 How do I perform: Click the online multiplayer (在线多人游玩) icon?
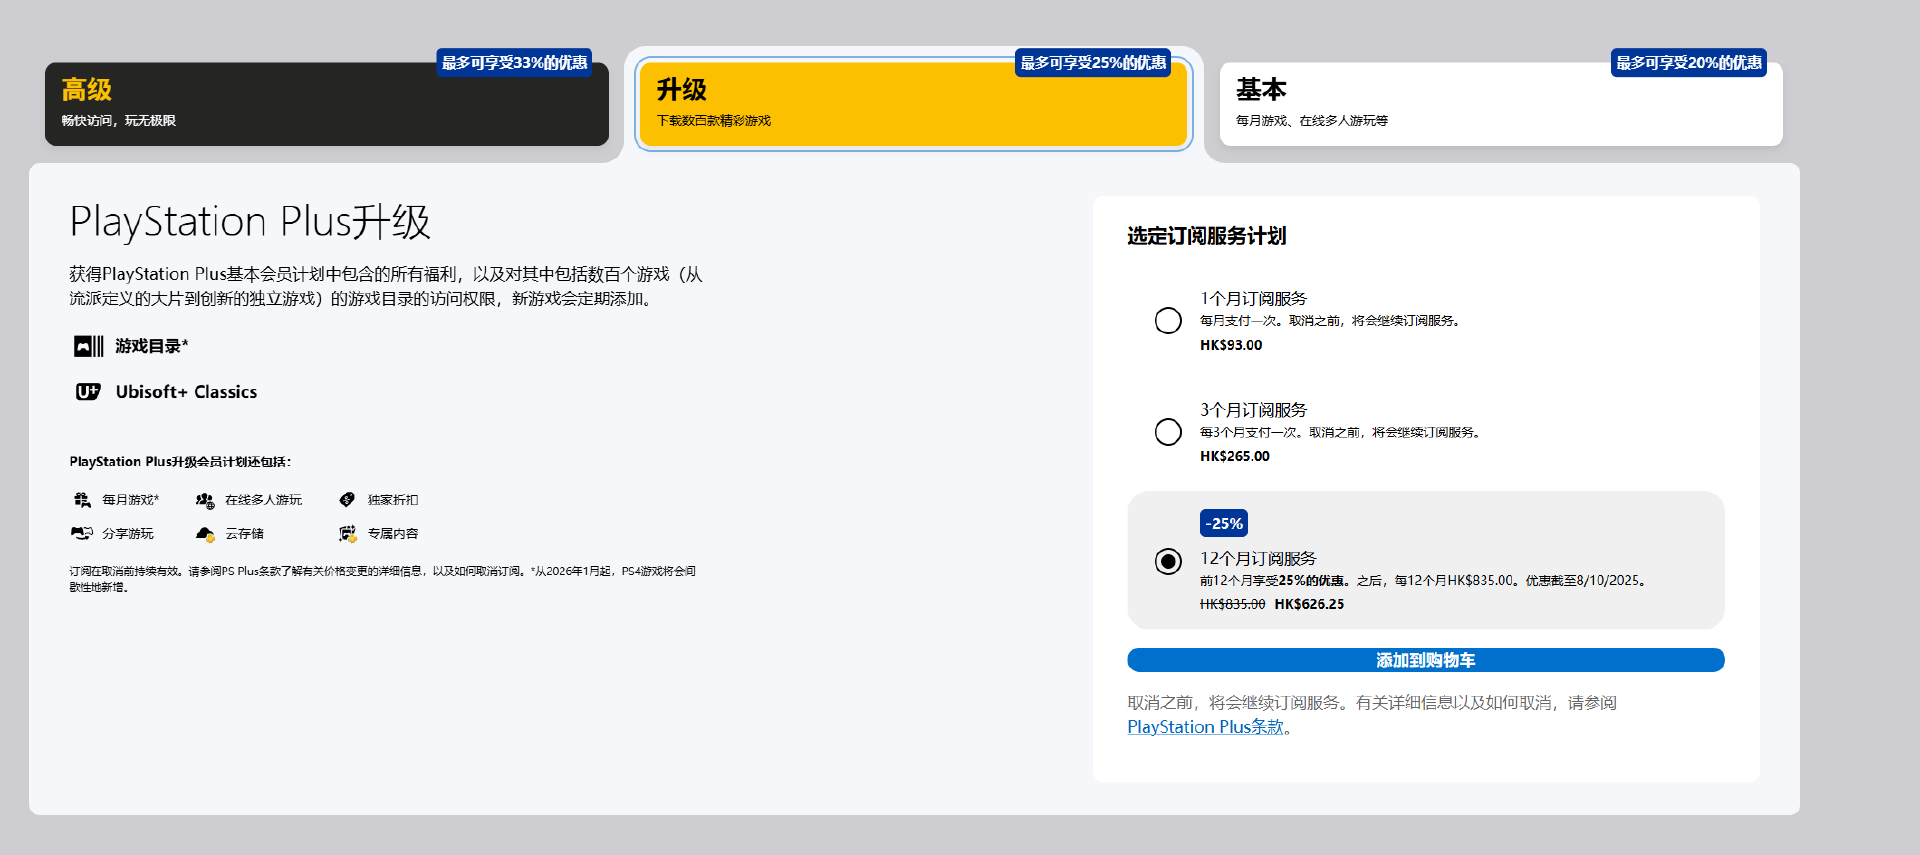tap(205, 500)
